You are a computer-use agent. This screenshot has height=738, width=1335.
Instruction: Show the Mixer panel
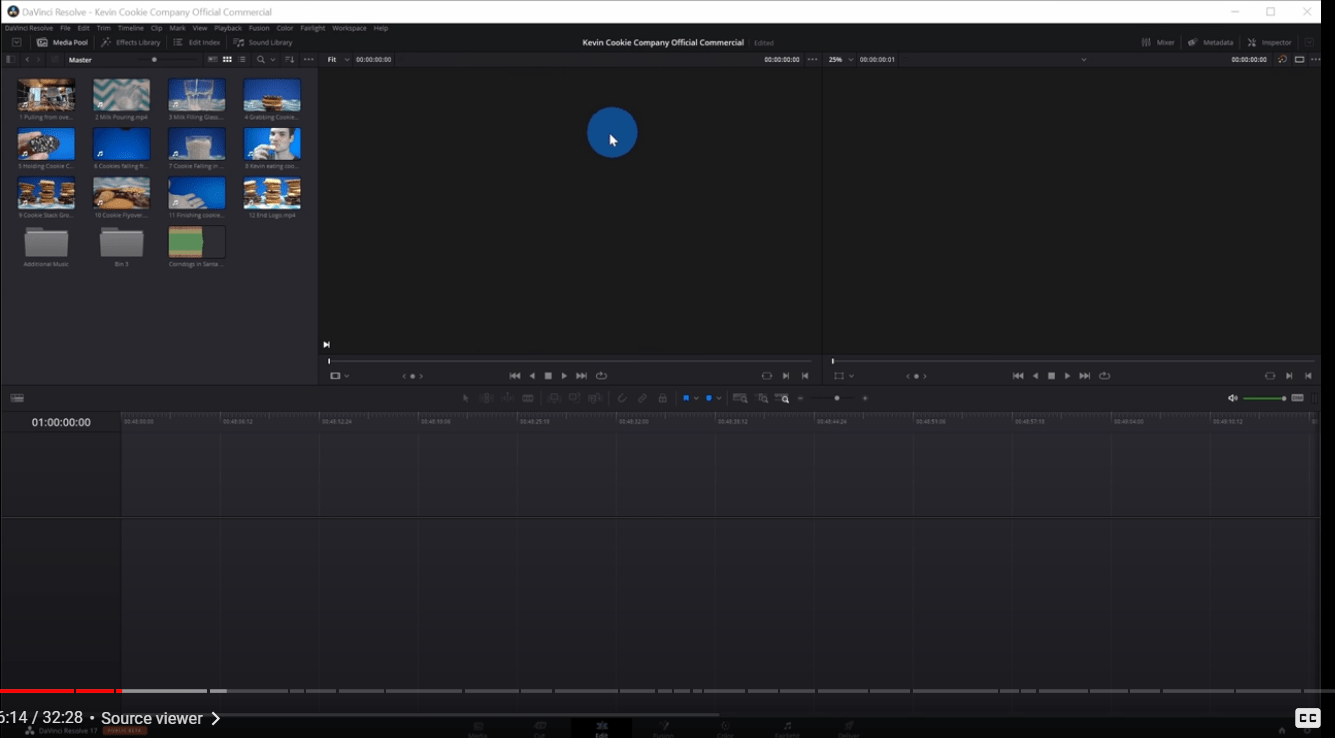[1158, 43]
